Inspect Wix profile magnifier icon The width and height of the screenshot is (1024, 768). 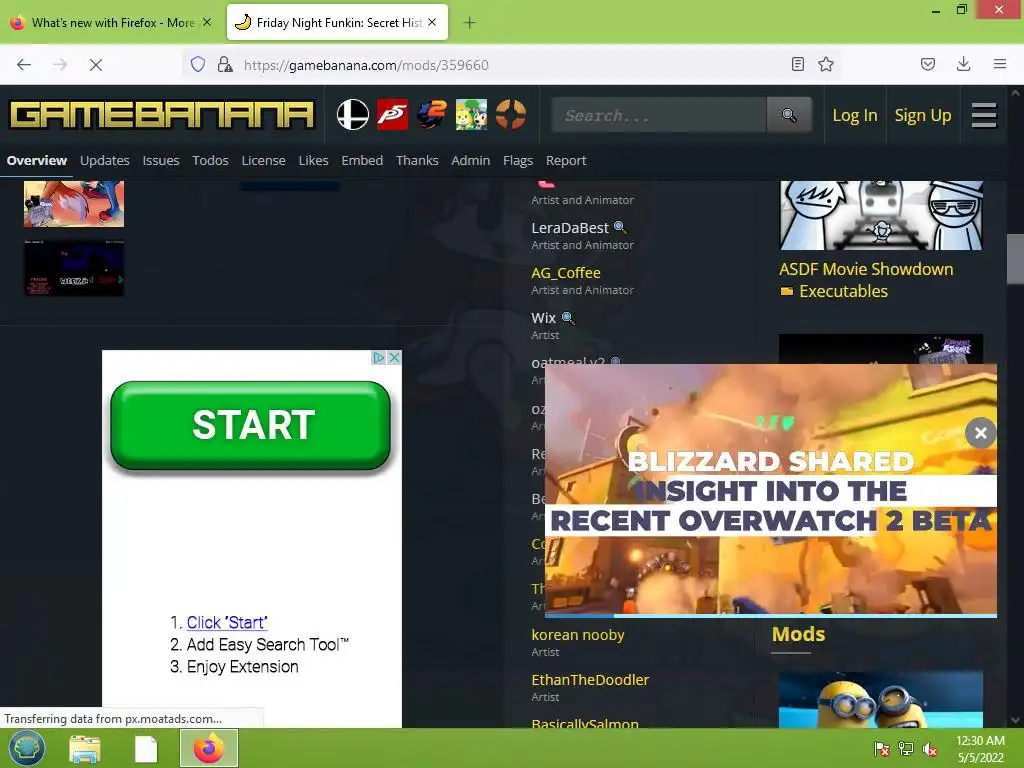coord(568,318)
